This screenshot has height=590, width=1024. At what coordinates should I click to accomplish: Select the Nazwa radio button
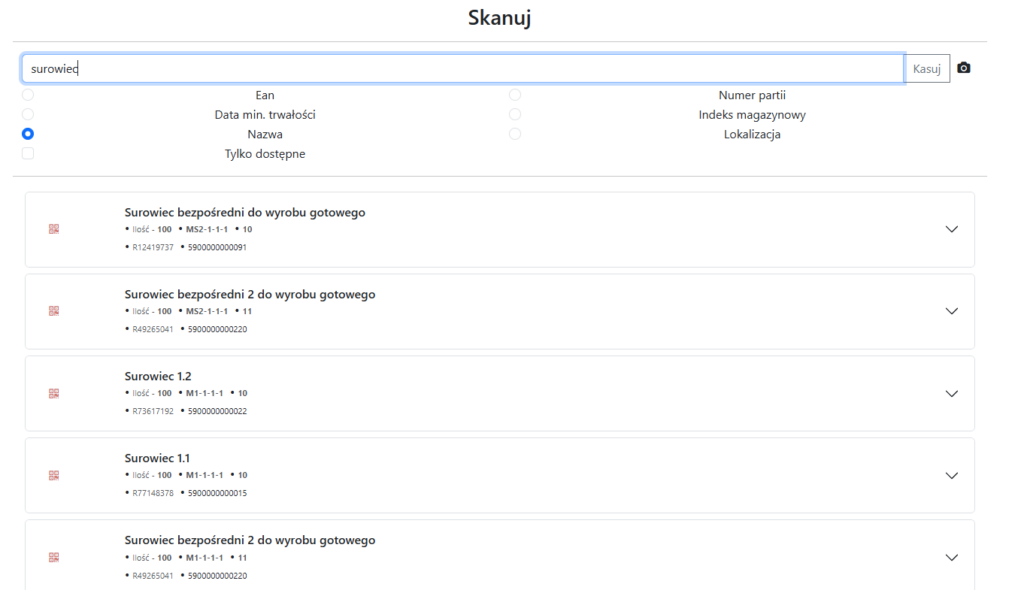(28, 134)
